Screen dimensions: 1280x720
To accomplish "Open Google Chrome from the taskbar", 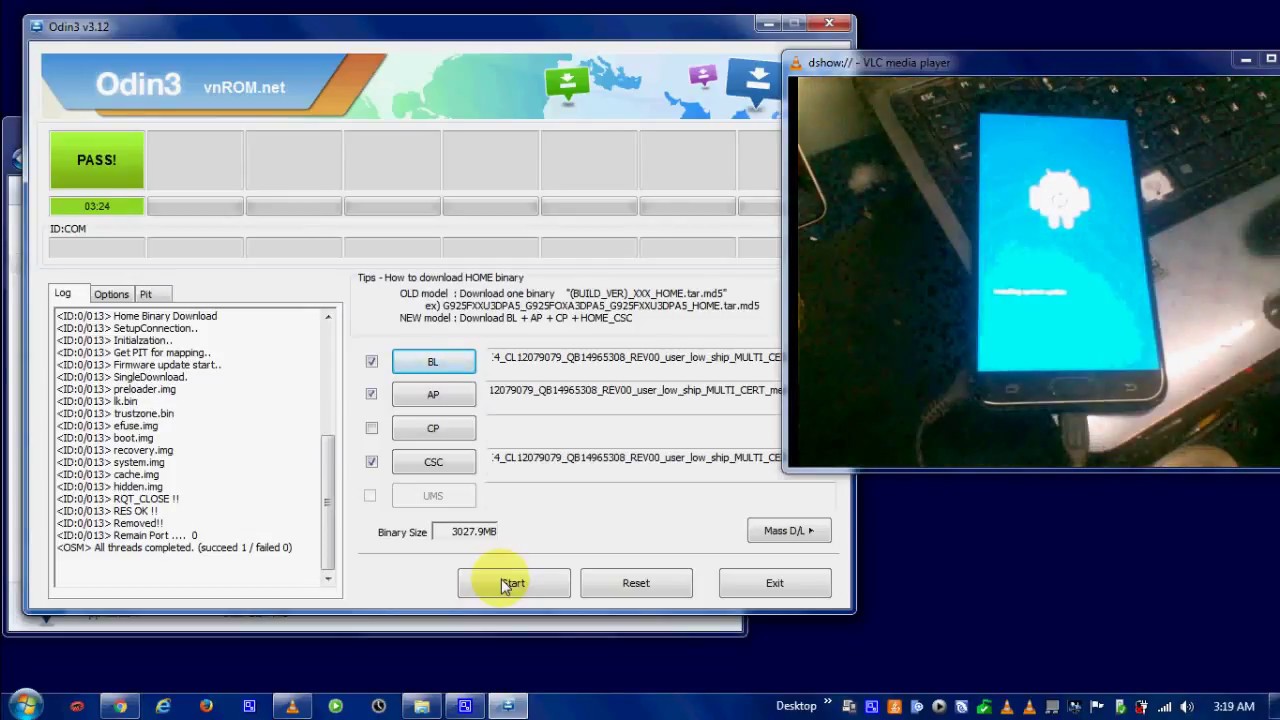I will pyautogui.click(x=120, y=707).
